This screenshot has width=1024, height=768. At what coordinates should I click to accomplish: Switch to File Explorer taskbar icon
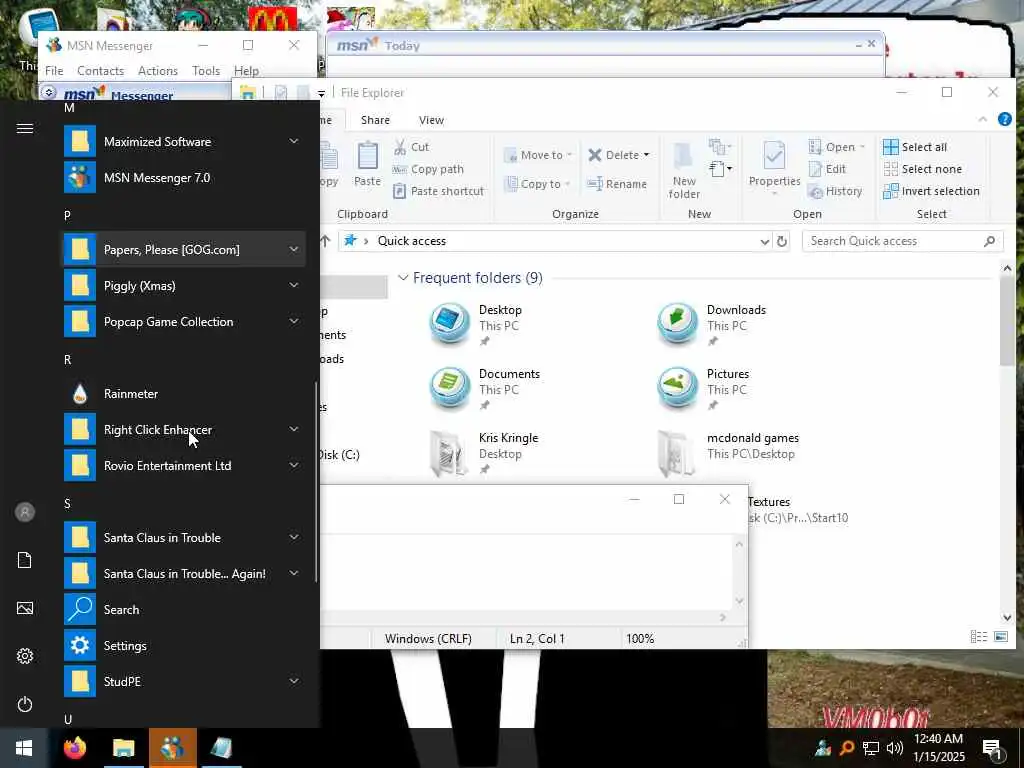[123, 748]
